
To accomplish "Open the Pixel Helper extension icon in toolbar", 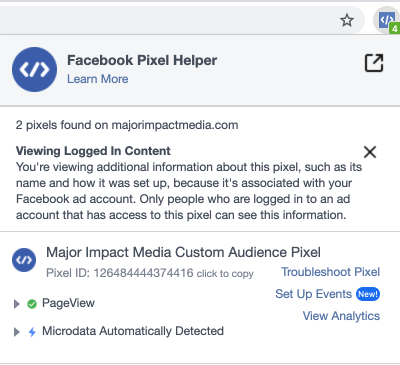I will pyautogui.click(x=387, y=20).
